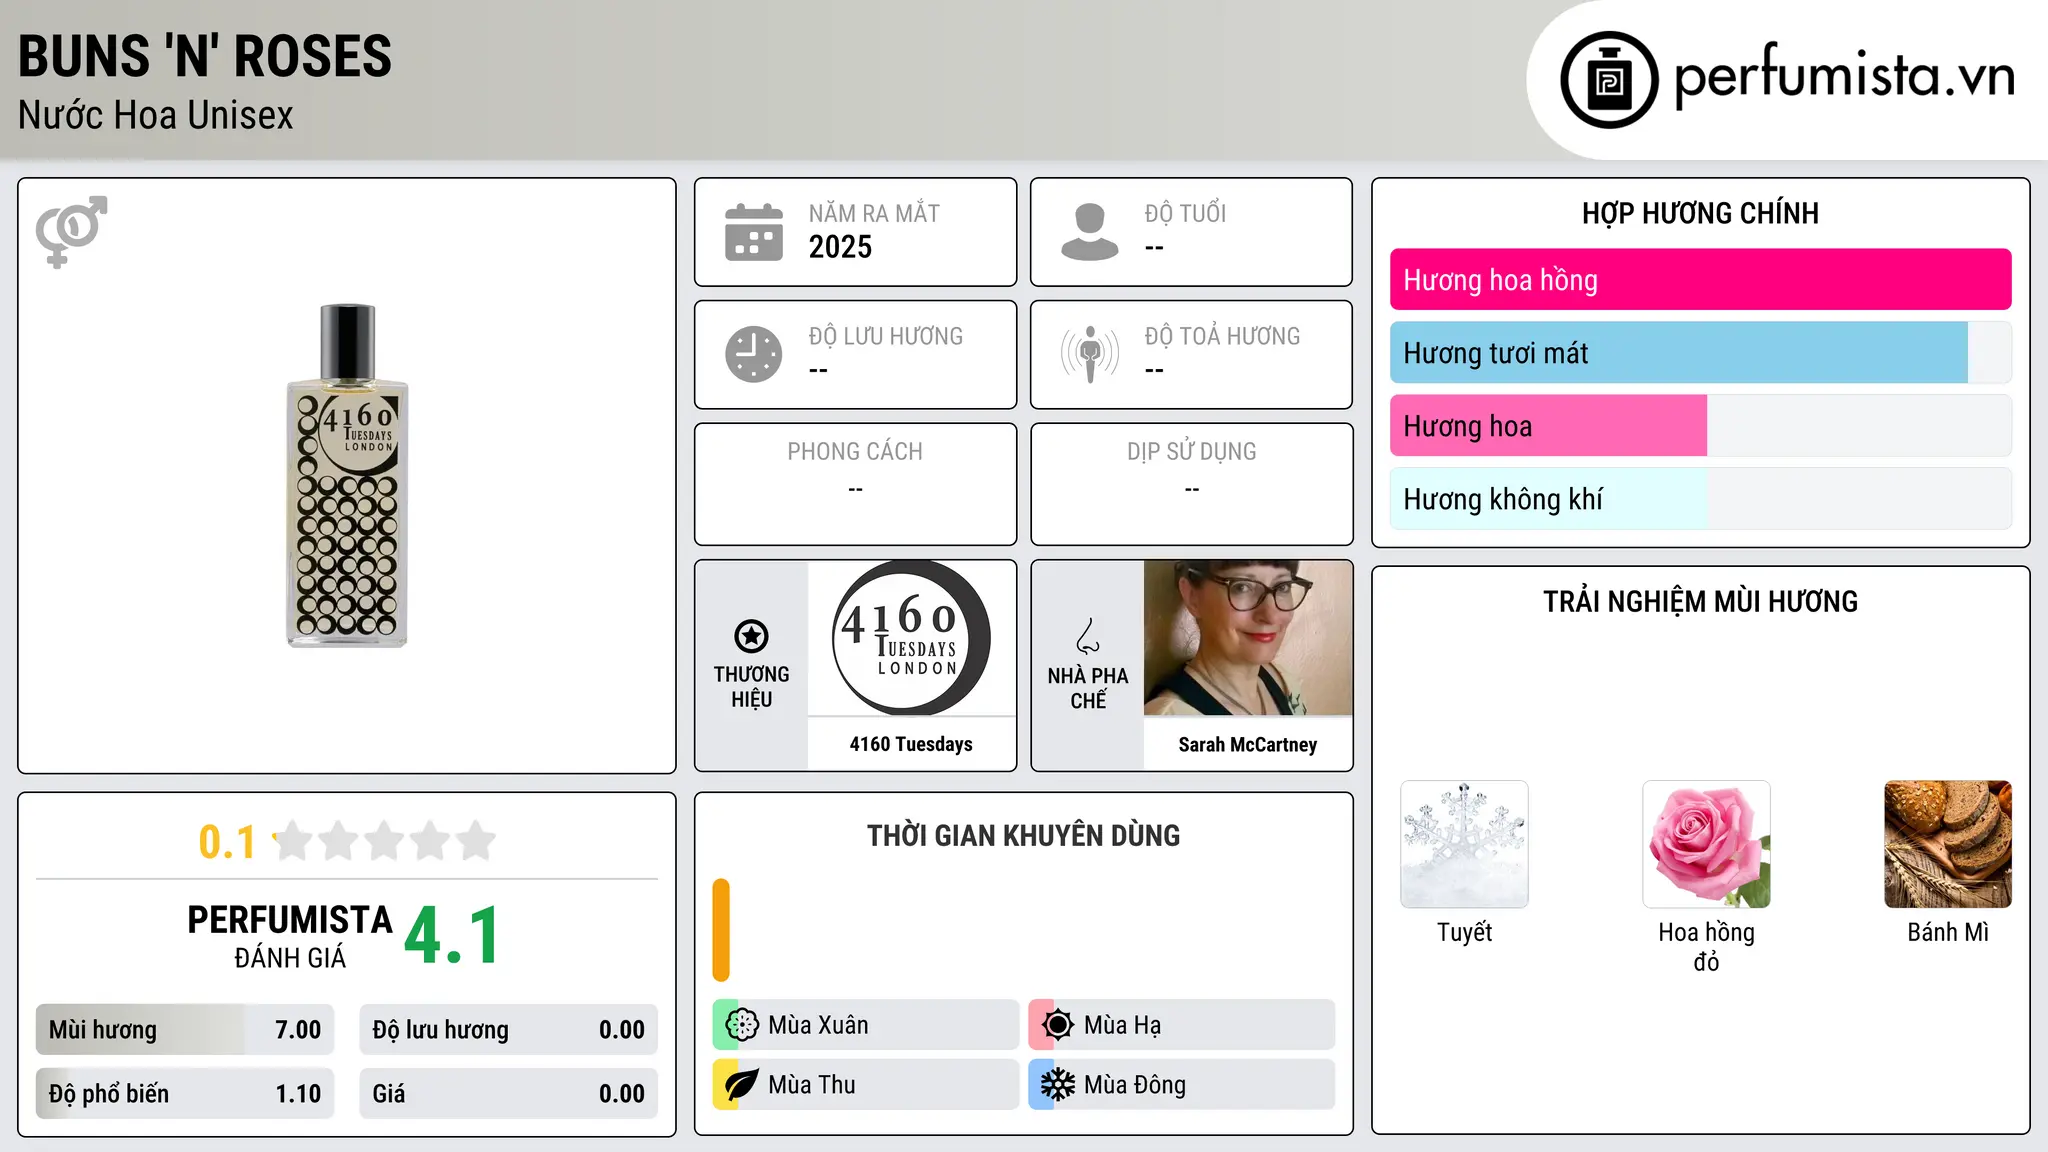Viewport: 2048px width, 1152px height.
Task: Open the Buns 'N' Roses bottle image
Action: [347, 476]
